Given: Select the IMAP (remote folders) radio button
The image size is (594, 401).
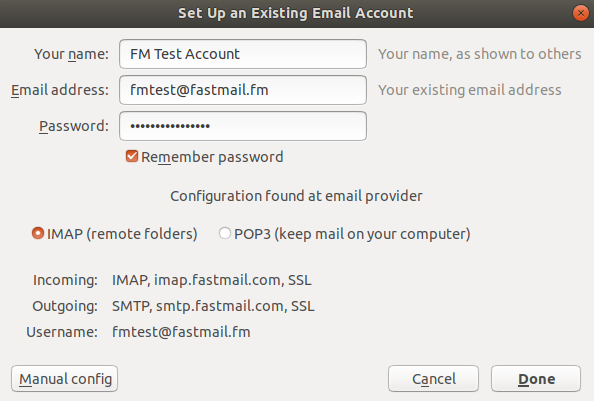Looking at the screenshot, I should [38, 233].
